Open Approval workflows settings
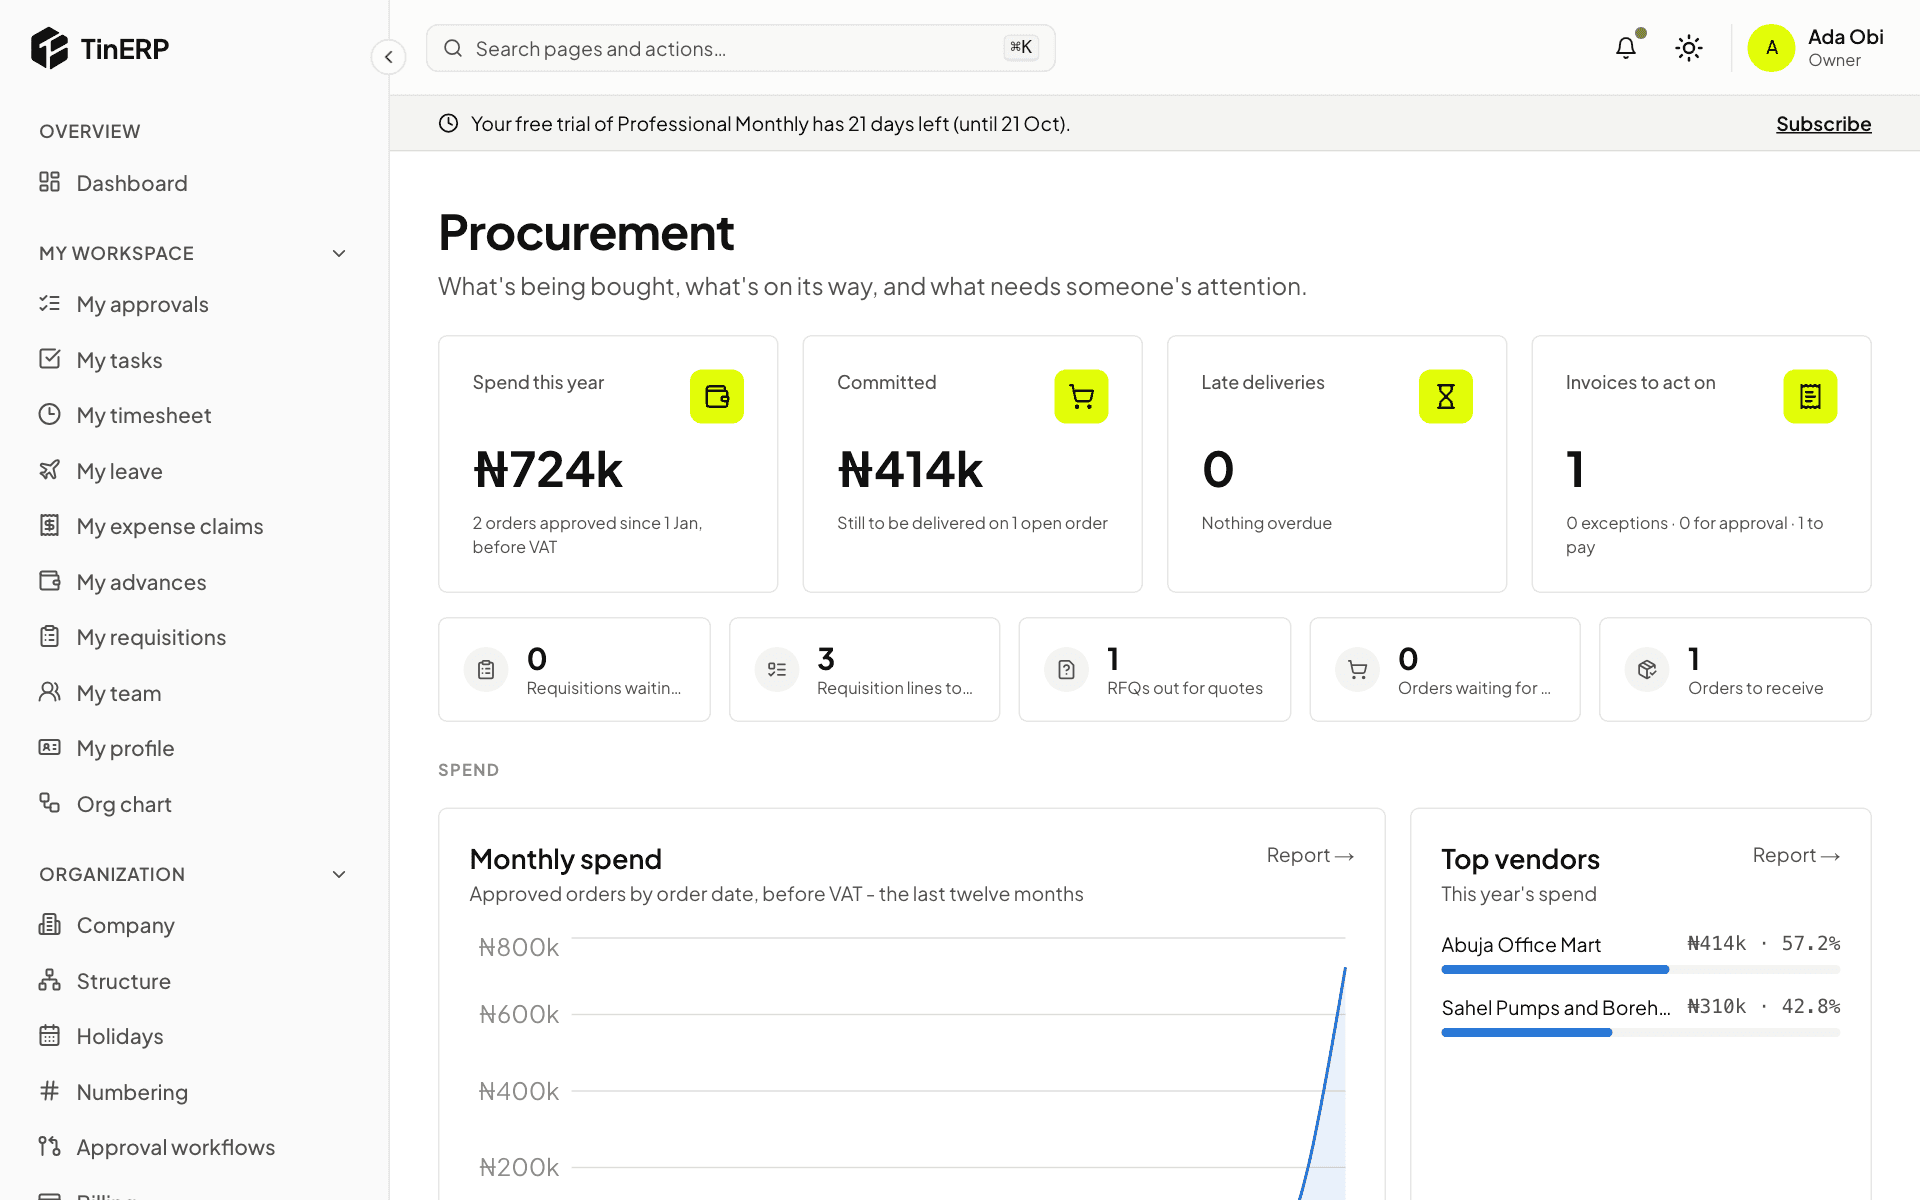The width and height of the screenshot is (1920, 1200). [194, 1147]
